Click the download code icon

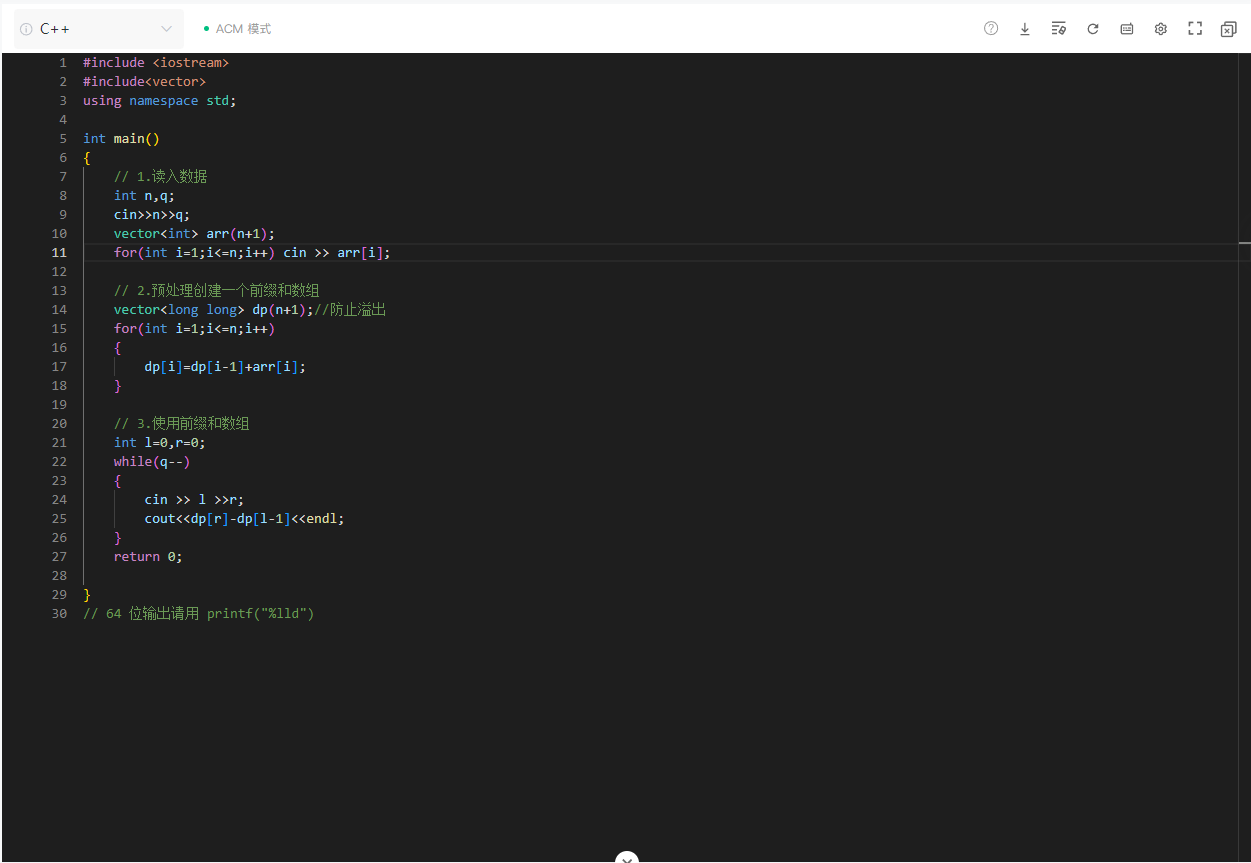1025,29
